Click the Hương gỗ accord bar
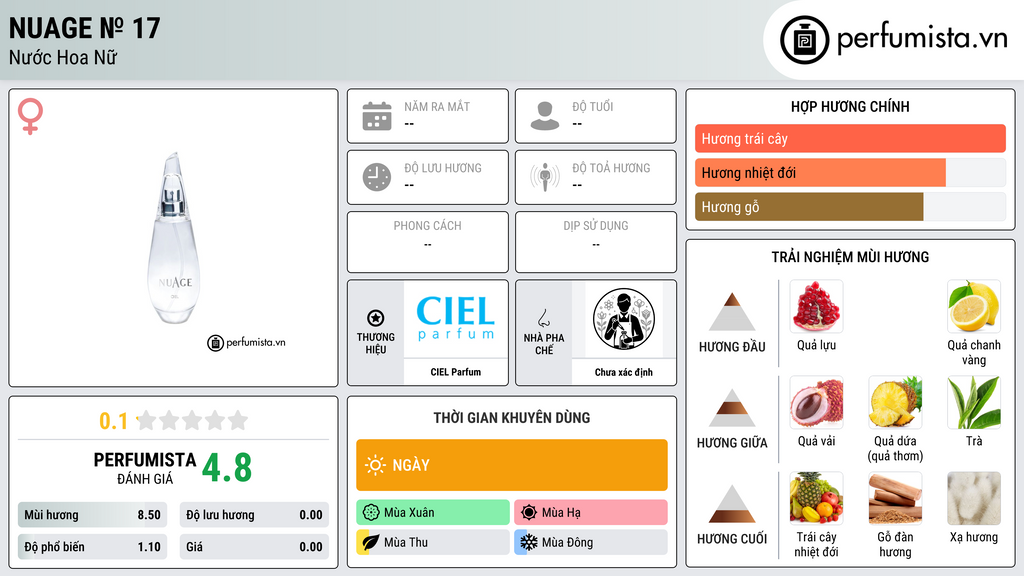 pos(850,207)
